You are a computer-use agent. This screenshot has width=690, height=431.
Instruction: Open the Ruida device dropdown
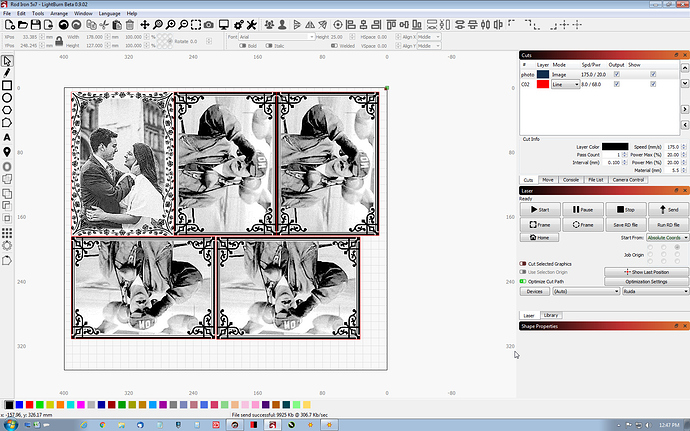click(655, 291)
